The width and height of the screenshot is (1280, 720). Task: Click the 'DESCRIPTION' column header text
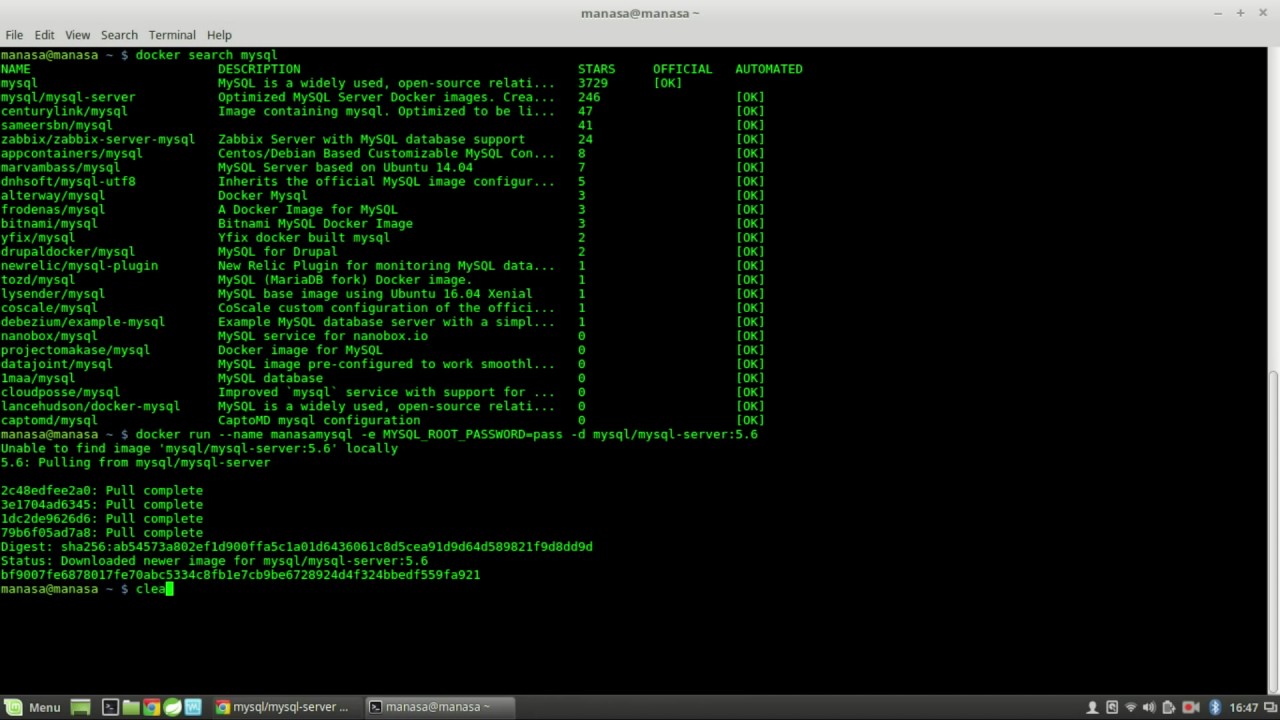[x=259, y=69]
